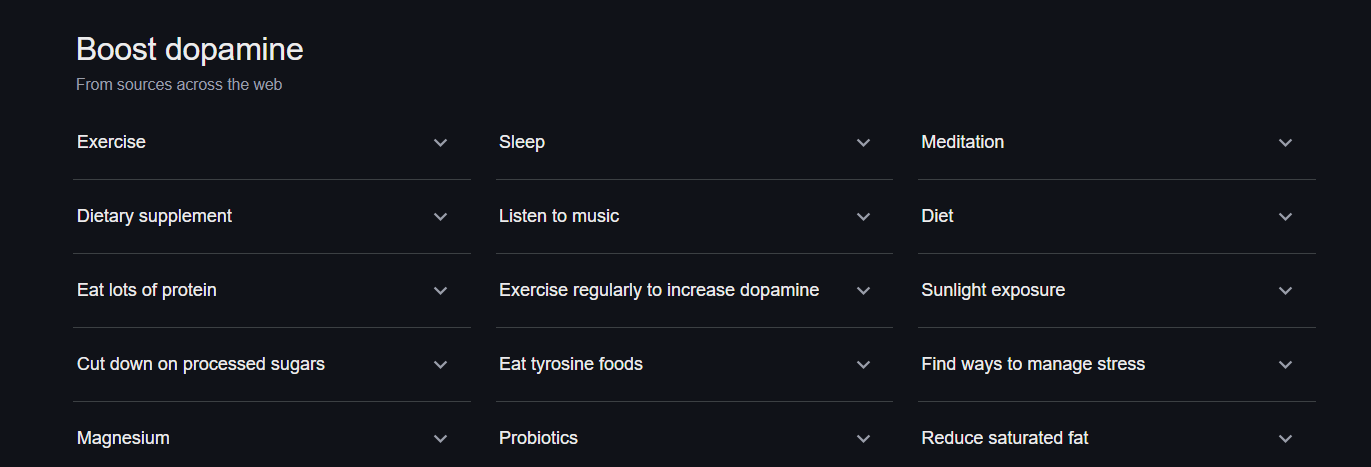The width and height of the screenshot is (1371, 467).
Task: Click the Meditation topic label
Action: (962, 142)
